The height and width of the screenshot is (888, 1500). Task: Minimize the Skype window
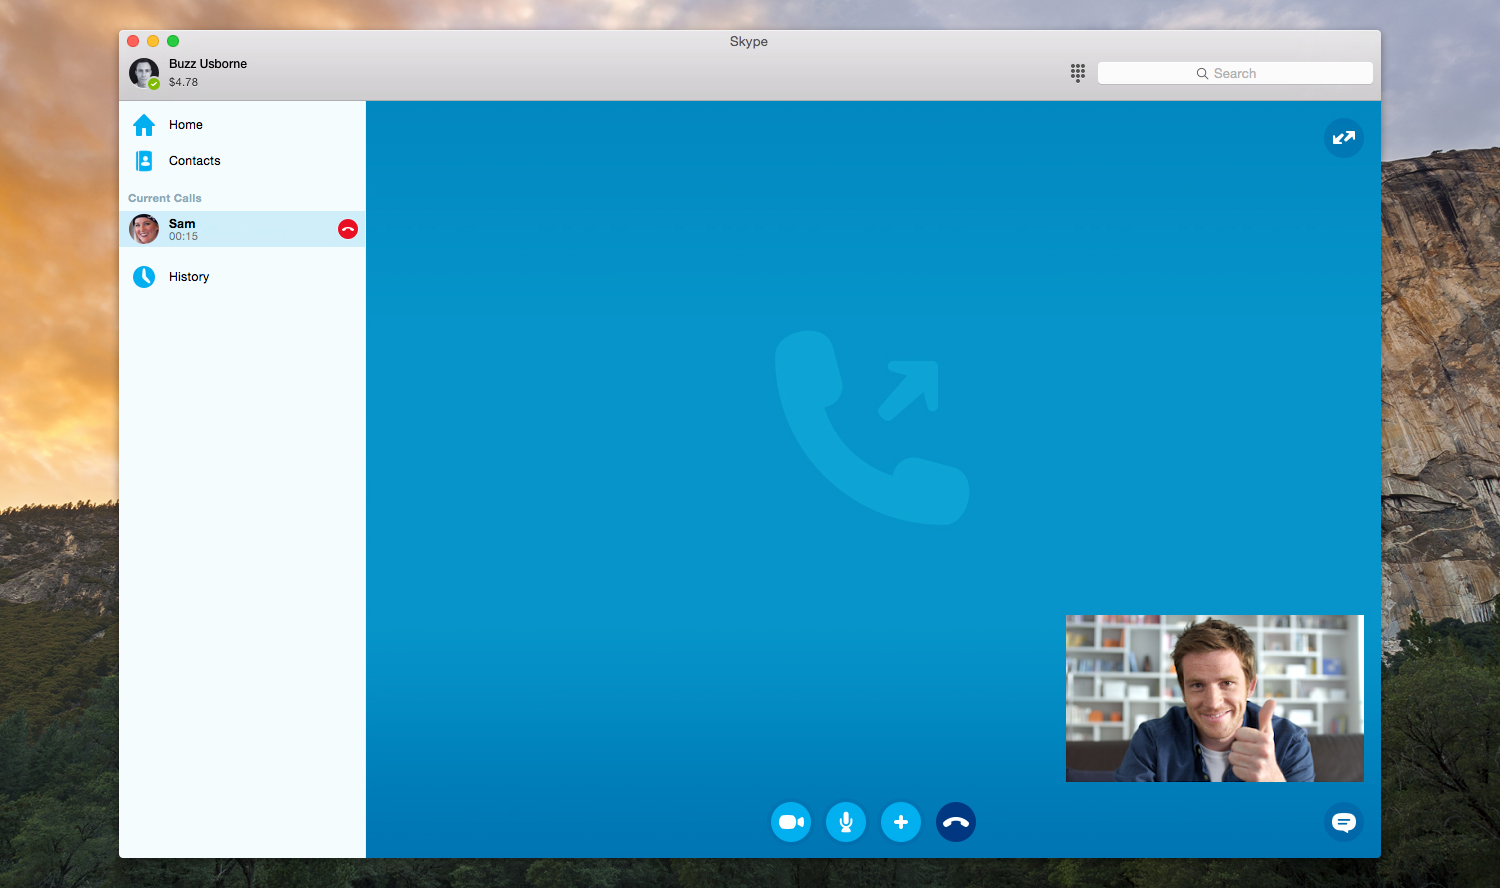pyautogui.click(x=153, y=41)
